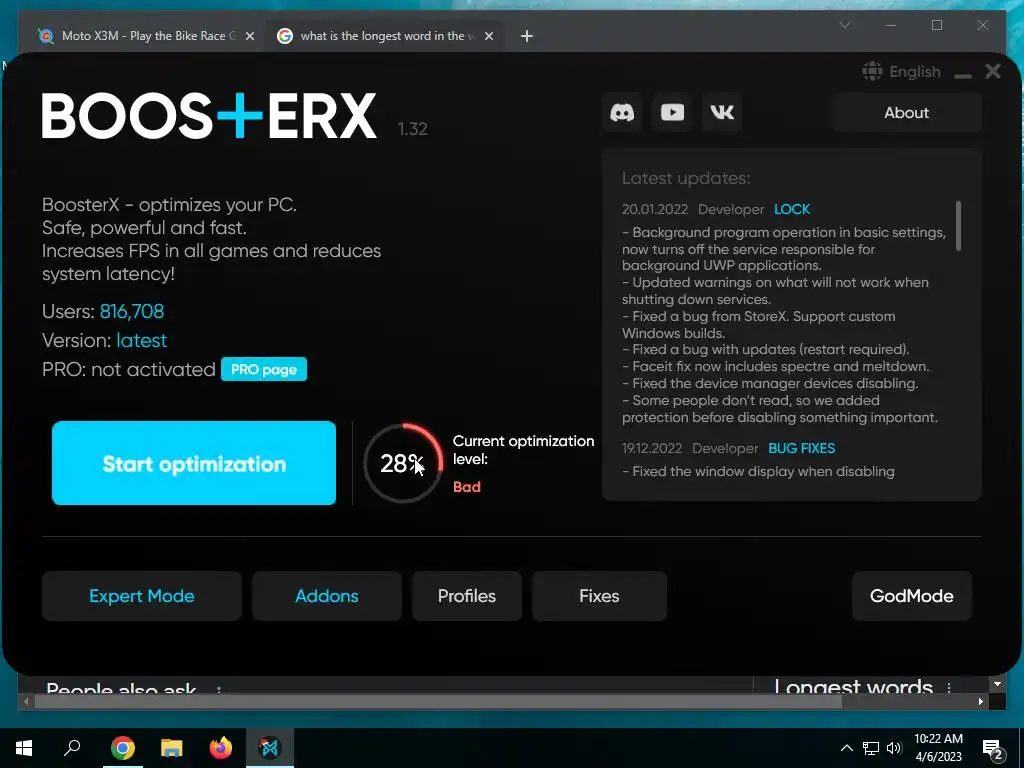Open the BoosterX VK page icon
The width and height of the screenshot is (1024, 768).
pos(722,112)
